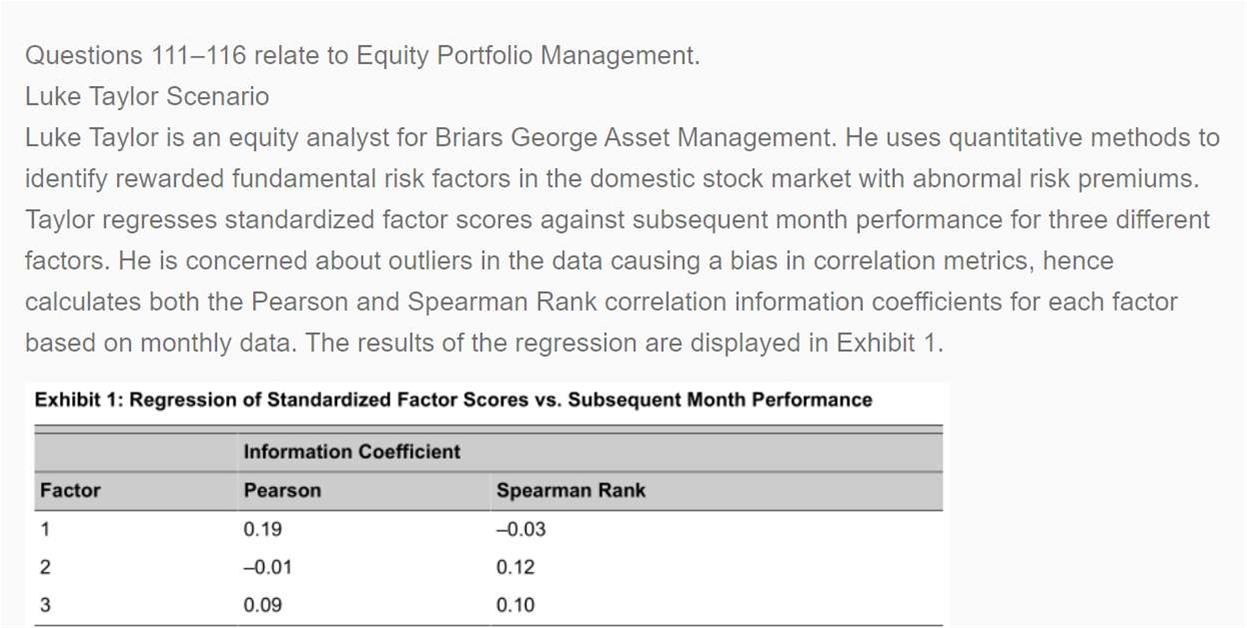Screen dimensions: 1247x628
Task: Click Spearman Rank value 0.10 cell
Action: pyautogui.click(x=515, y=605)
